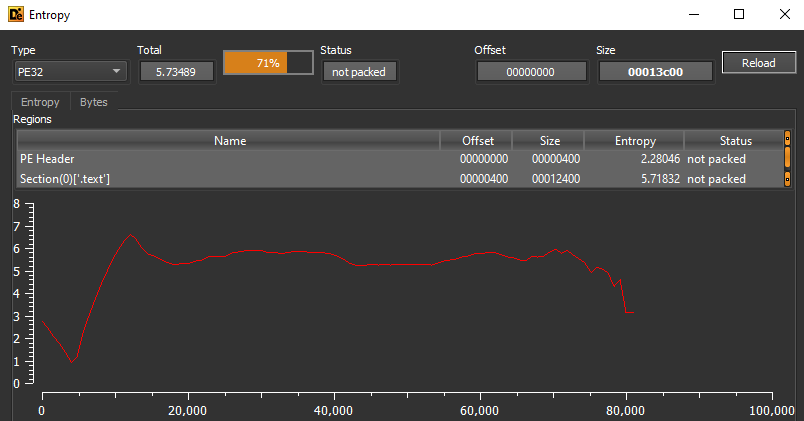Maximize the Entropy window
This screenshot has width=804, height=421.
pos(739,15)
